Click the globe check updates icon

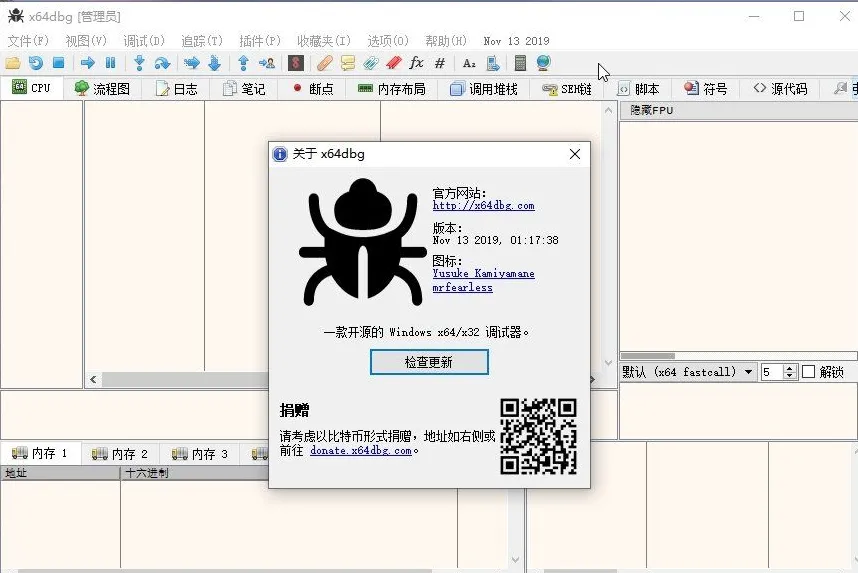(543, 63)
